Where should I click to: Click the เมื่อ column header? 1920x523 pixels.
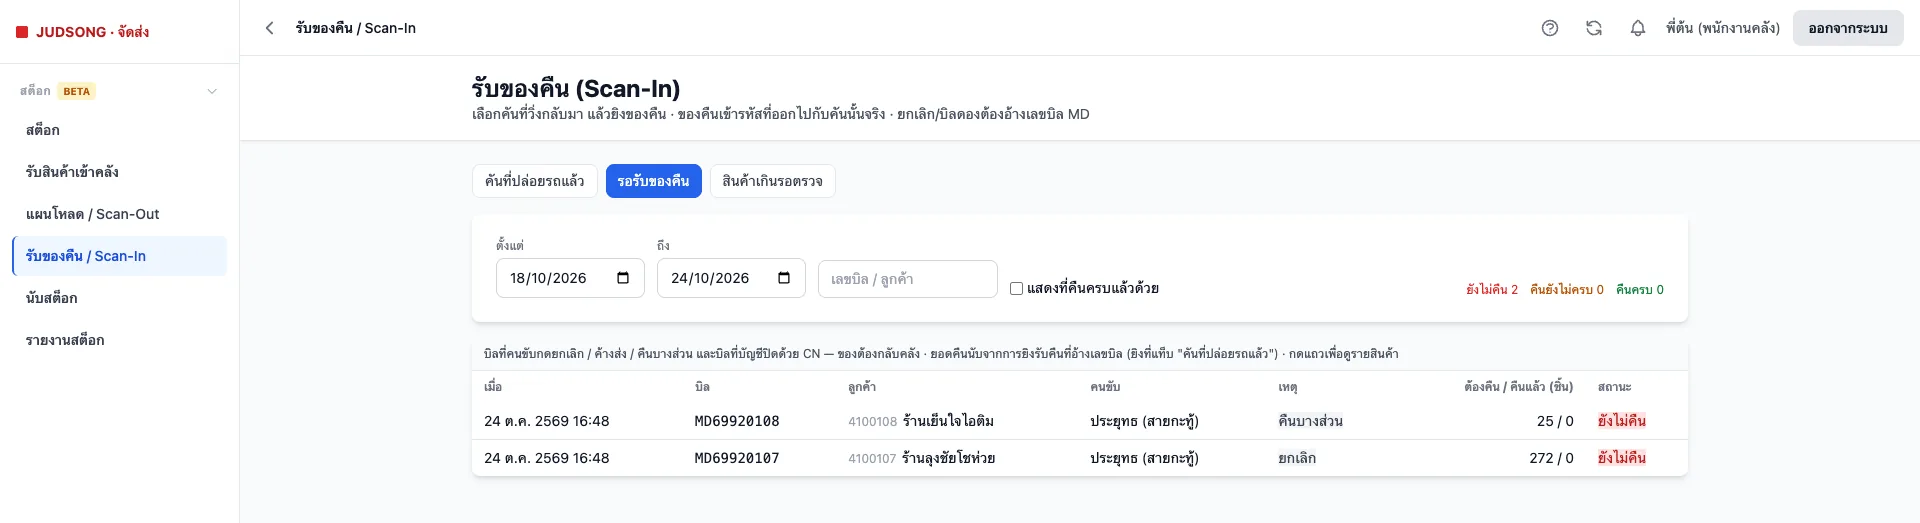(493, 387)
